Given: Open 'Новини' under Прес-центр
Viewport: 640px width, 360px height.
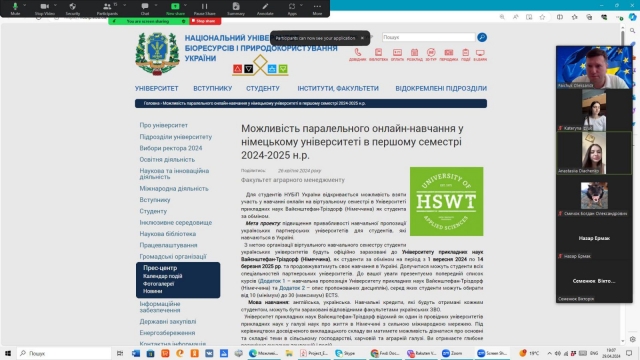Looking at the screenshot, I should [153, 291].
